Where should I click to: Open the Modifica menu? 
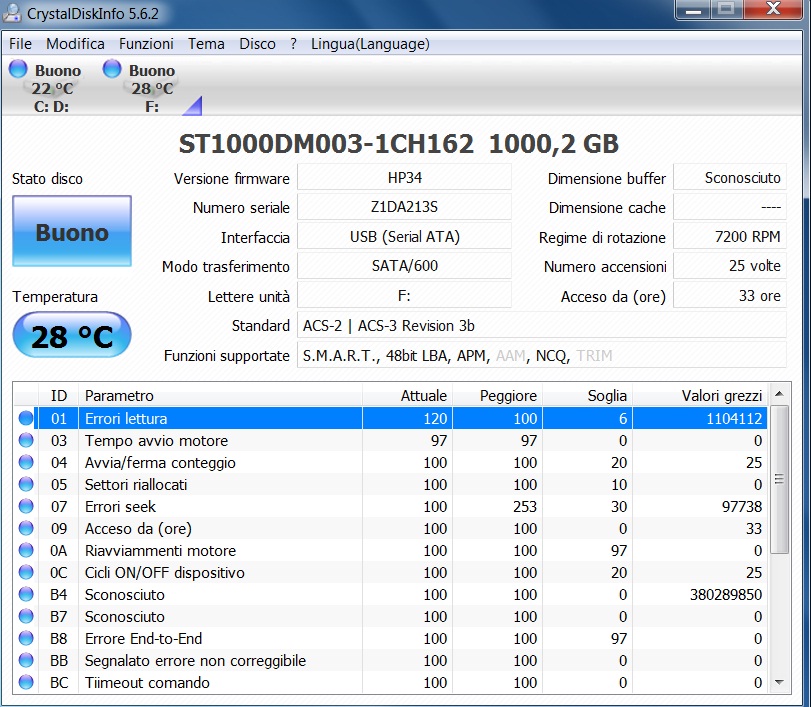coord(75,44)
